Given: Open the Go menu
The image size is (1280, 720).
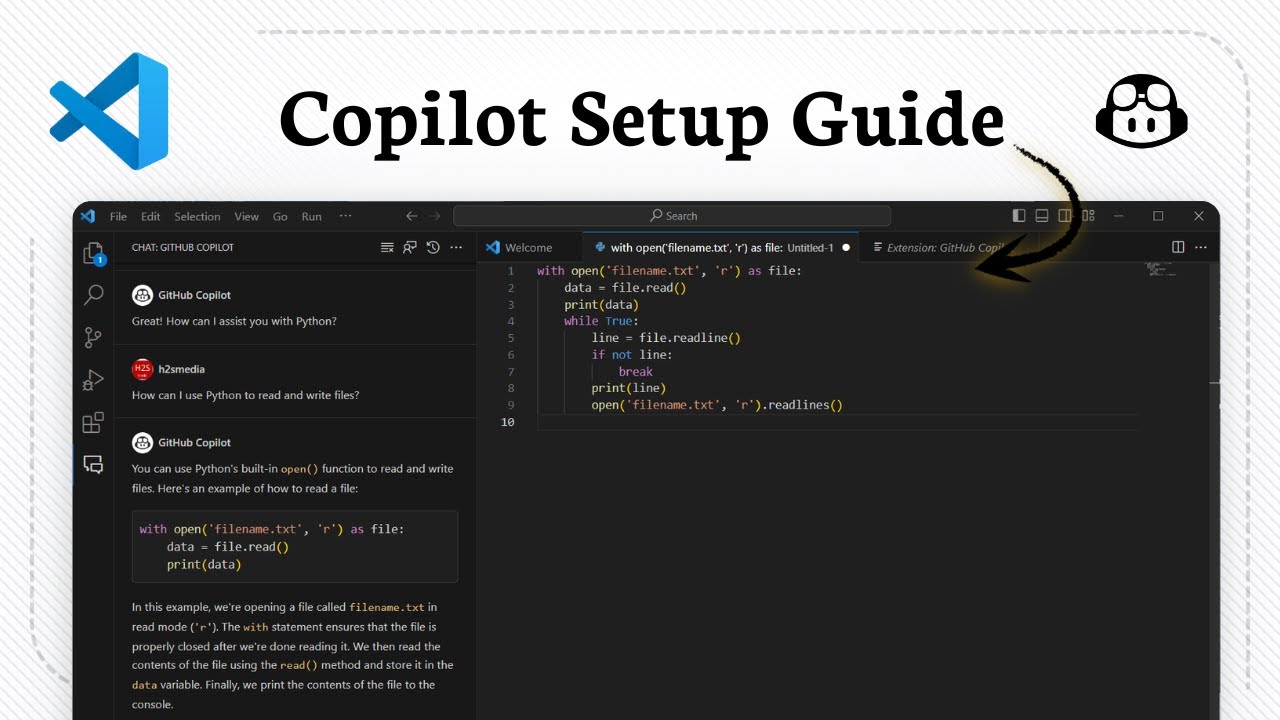Looking at the screenshot, I should [280, 216].
